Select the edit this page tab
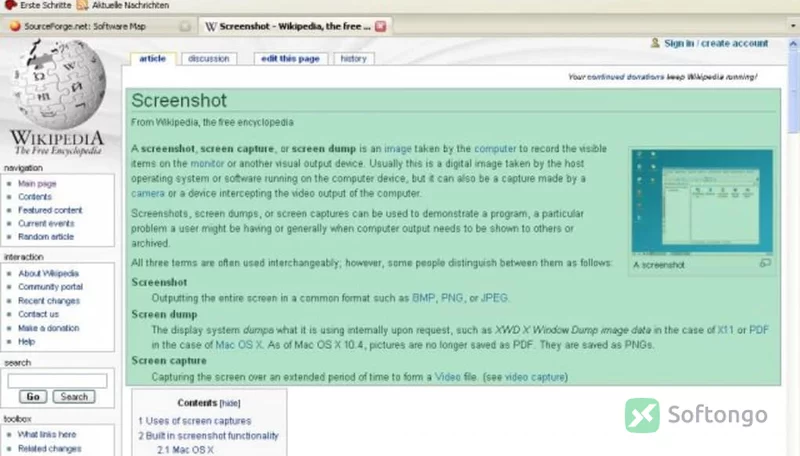The image size is (800, 456). pos(290,59)
